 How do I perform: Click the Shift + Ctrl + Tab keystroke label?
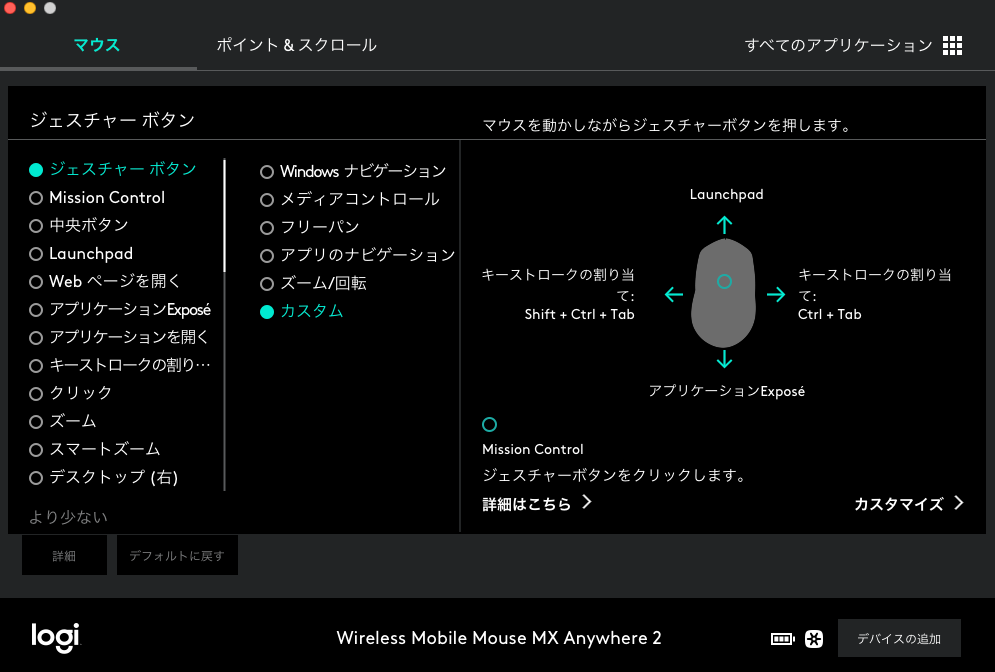(579, 314)
